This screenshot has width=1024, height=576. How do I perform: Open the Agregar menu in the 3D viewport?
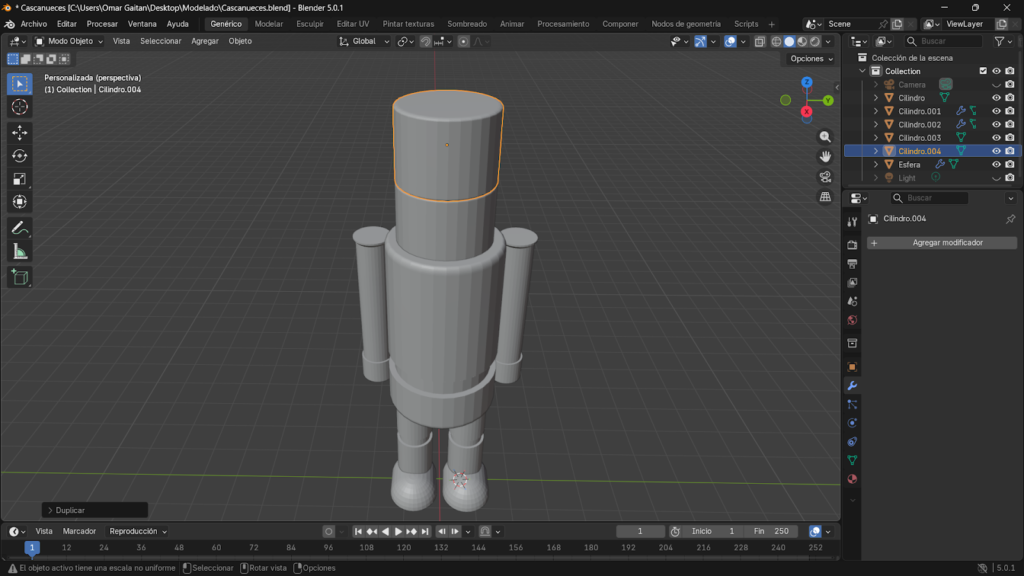point(204,41)
